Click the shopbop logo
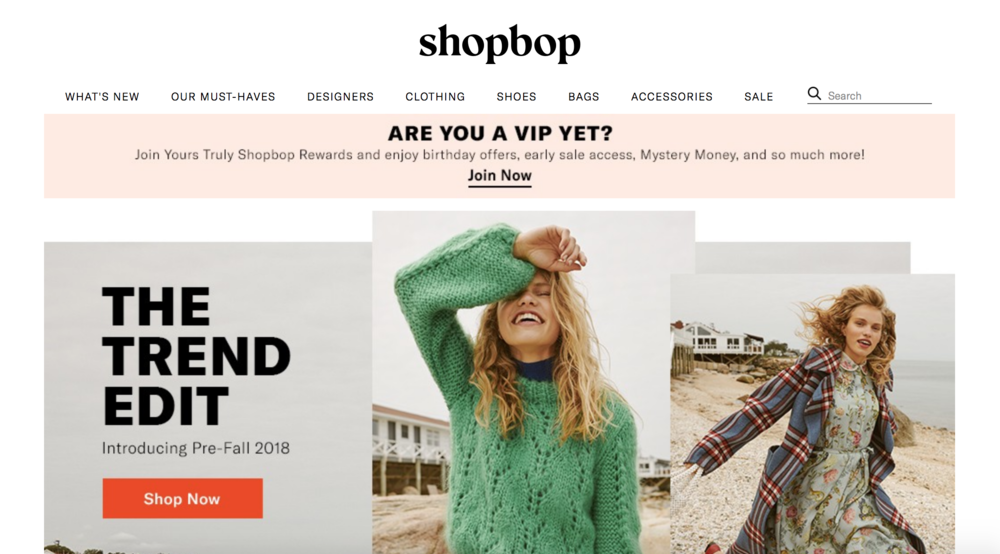 [499, 43]
